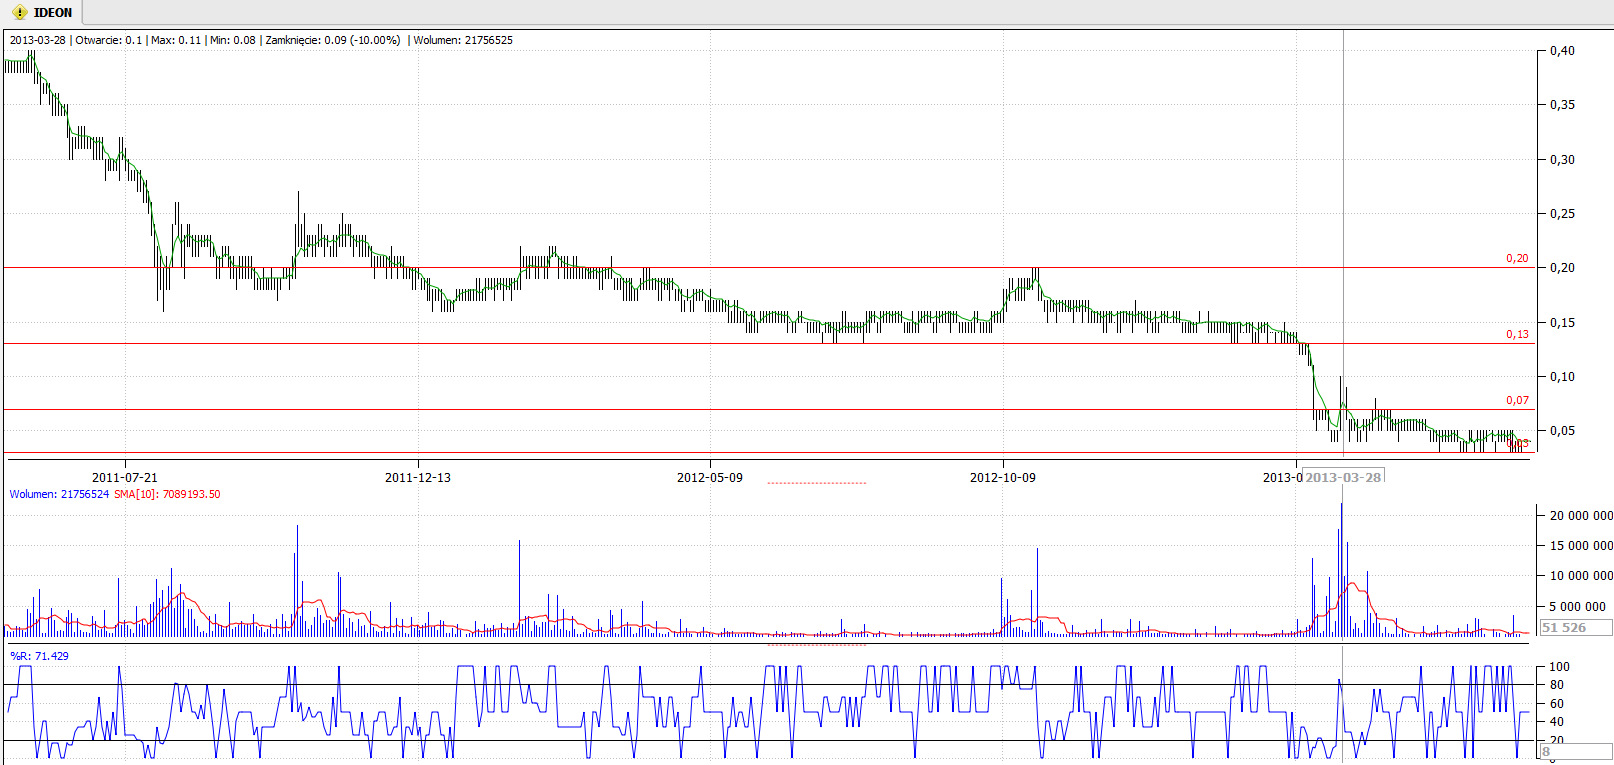Click the 0,25 price axis label

click(1562, 214)
